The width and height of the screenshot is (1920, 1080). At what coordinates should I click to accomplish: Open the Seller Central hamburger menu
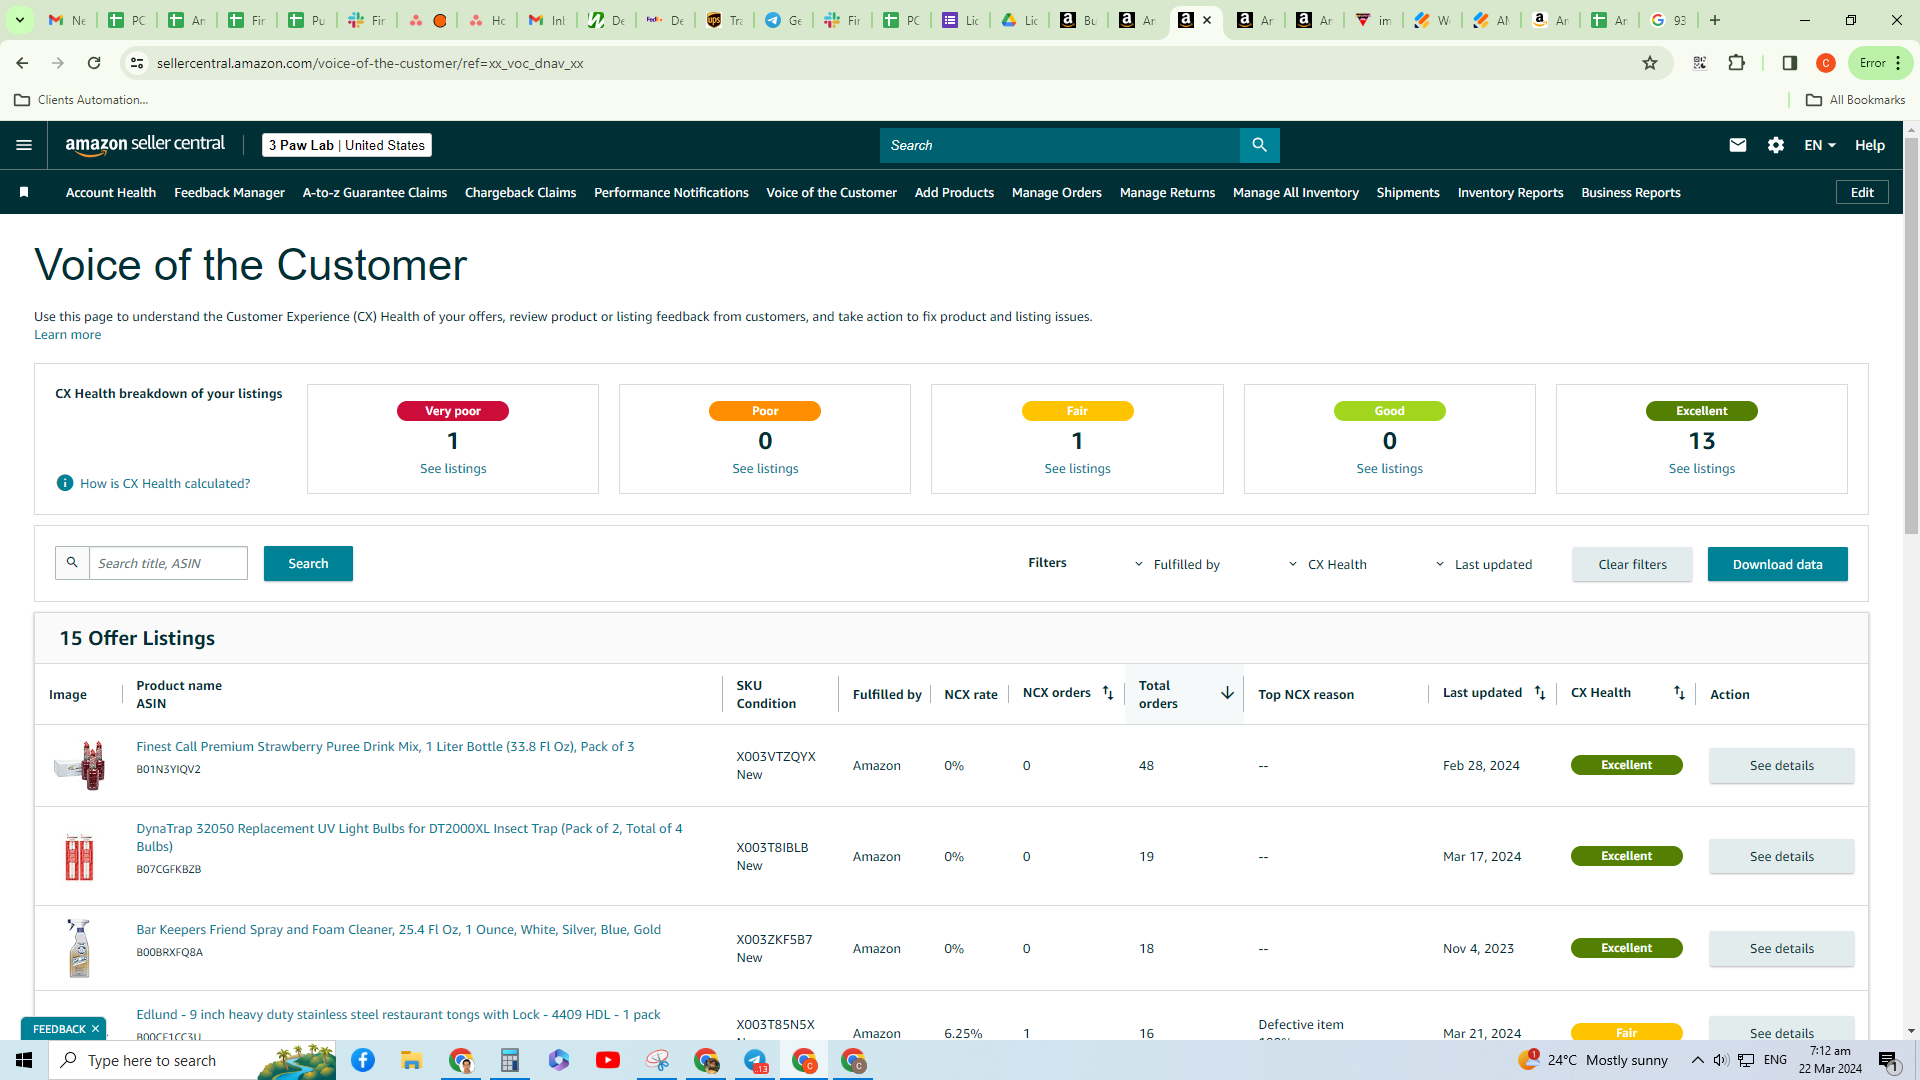coord(24,145)
